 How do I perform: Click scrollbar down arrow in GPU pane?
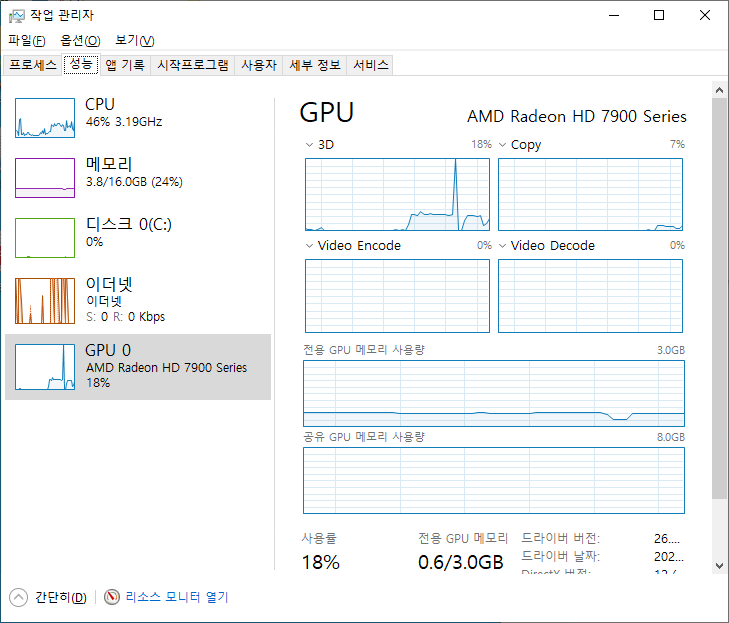click(x=719, y=565)
